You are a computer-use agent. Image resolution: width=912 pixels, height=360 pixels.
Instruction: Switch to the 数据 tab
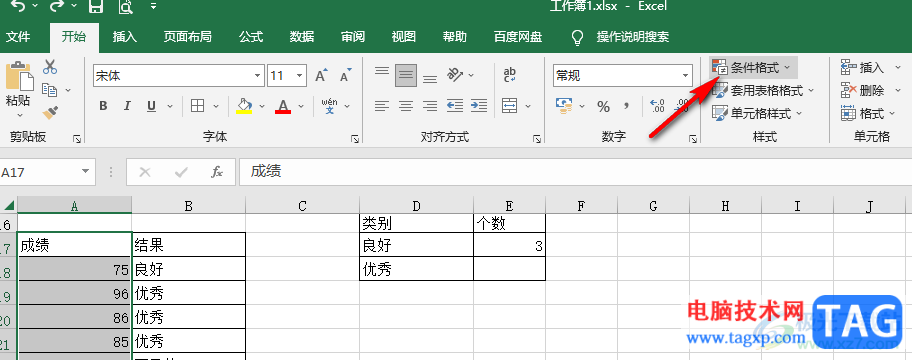(302, 37)
